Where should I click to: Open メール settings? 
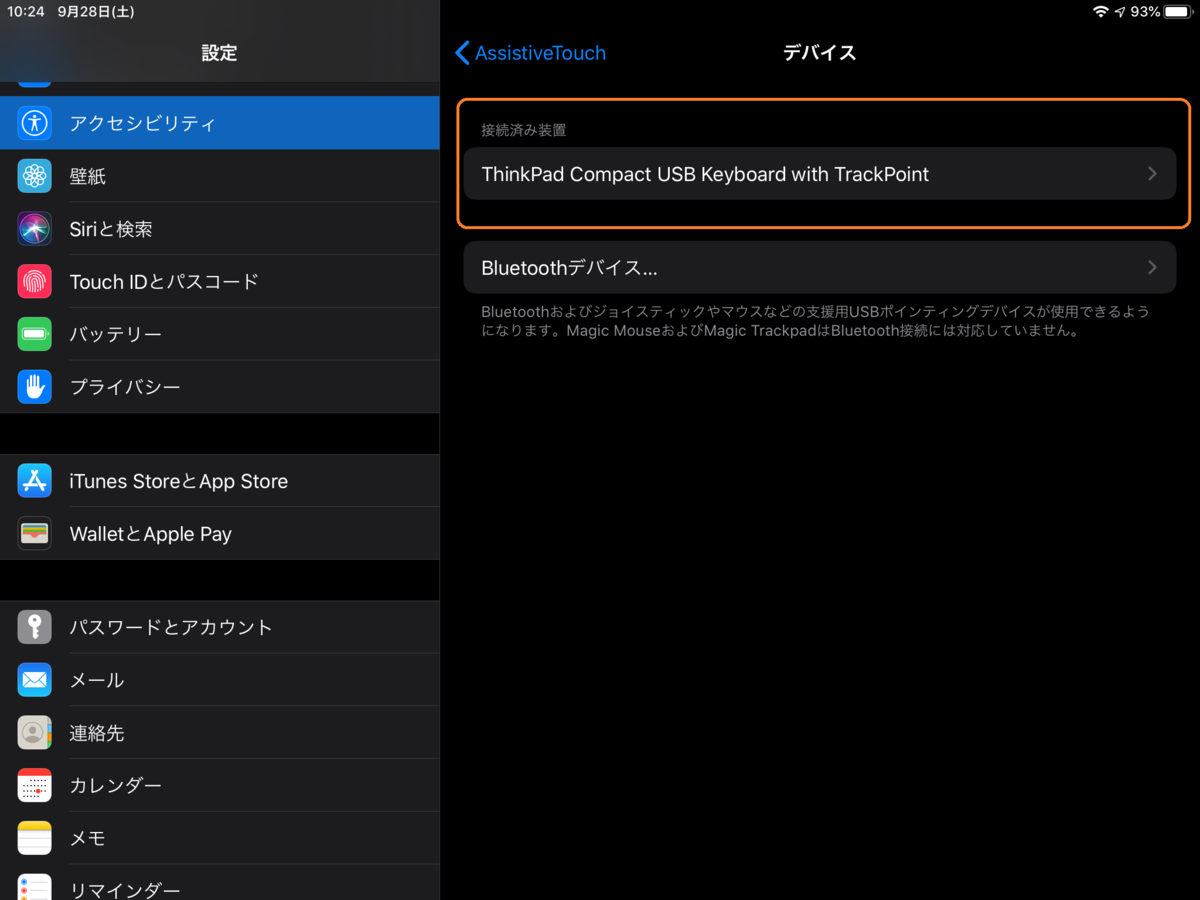(x=220, y=680)
